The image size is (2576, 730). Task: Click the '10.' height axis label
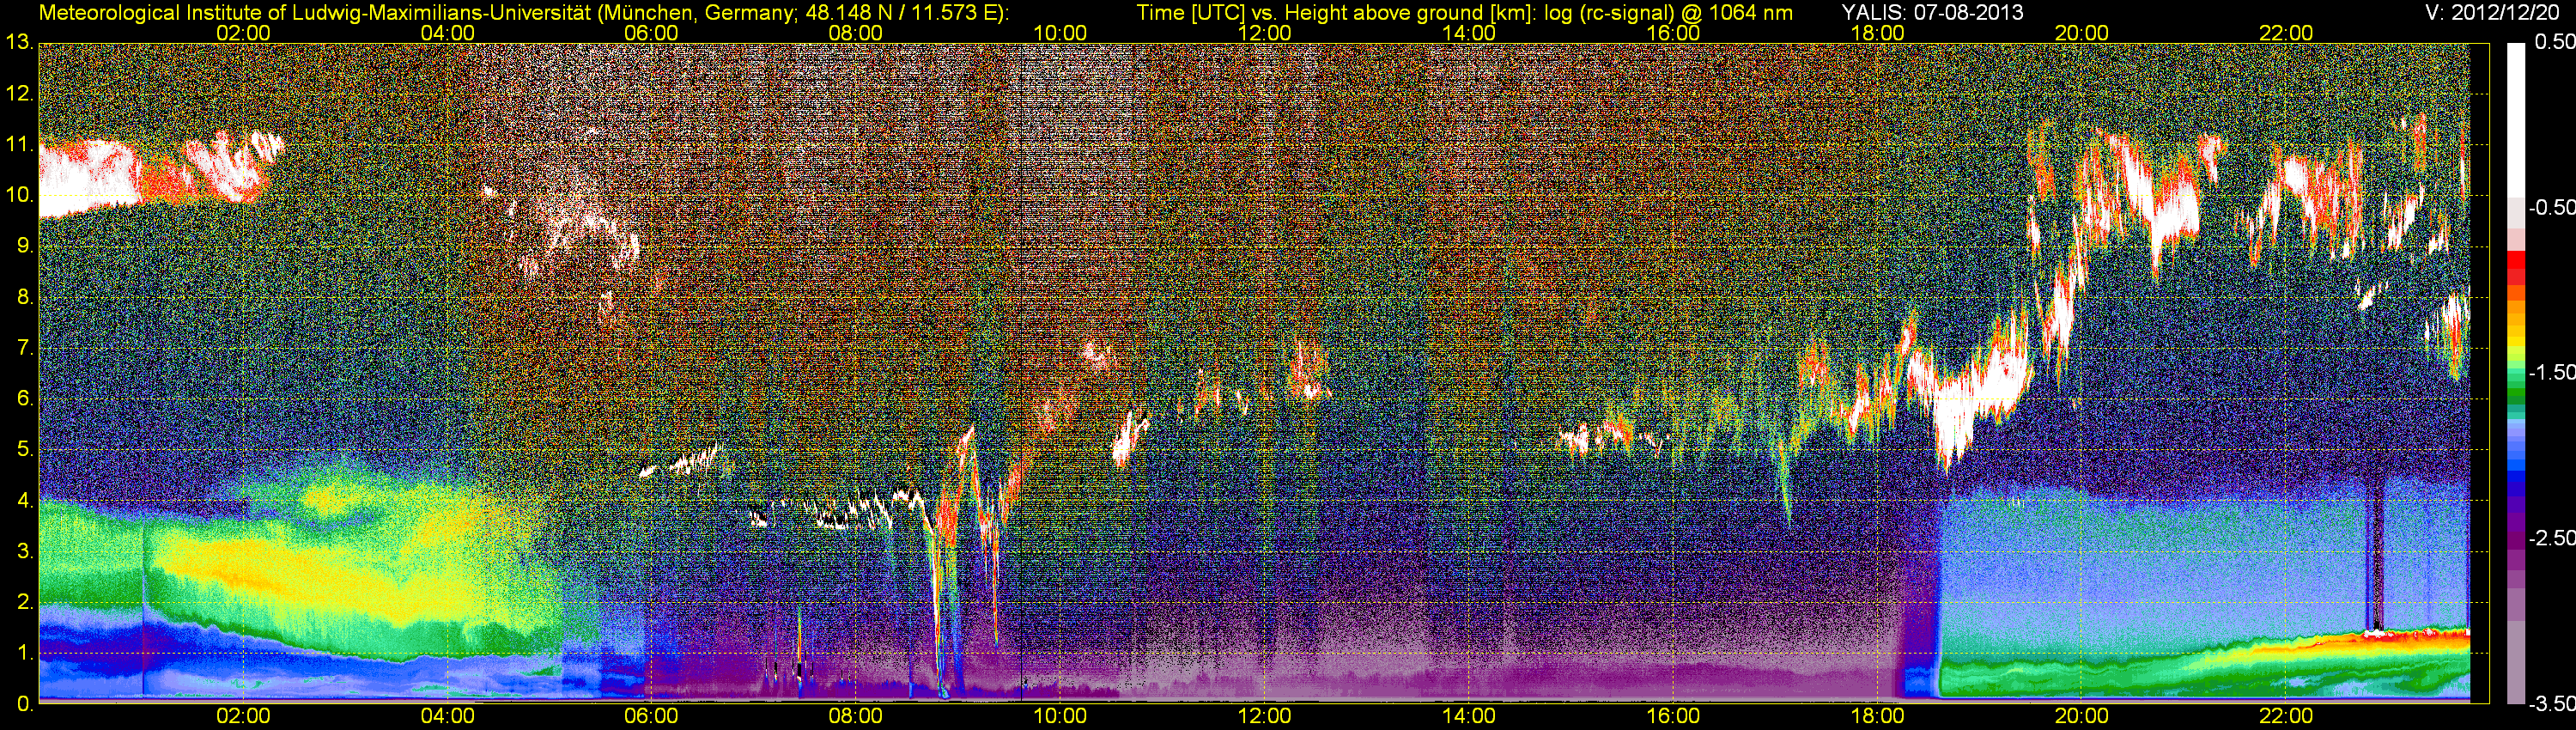tap(19, 195)
